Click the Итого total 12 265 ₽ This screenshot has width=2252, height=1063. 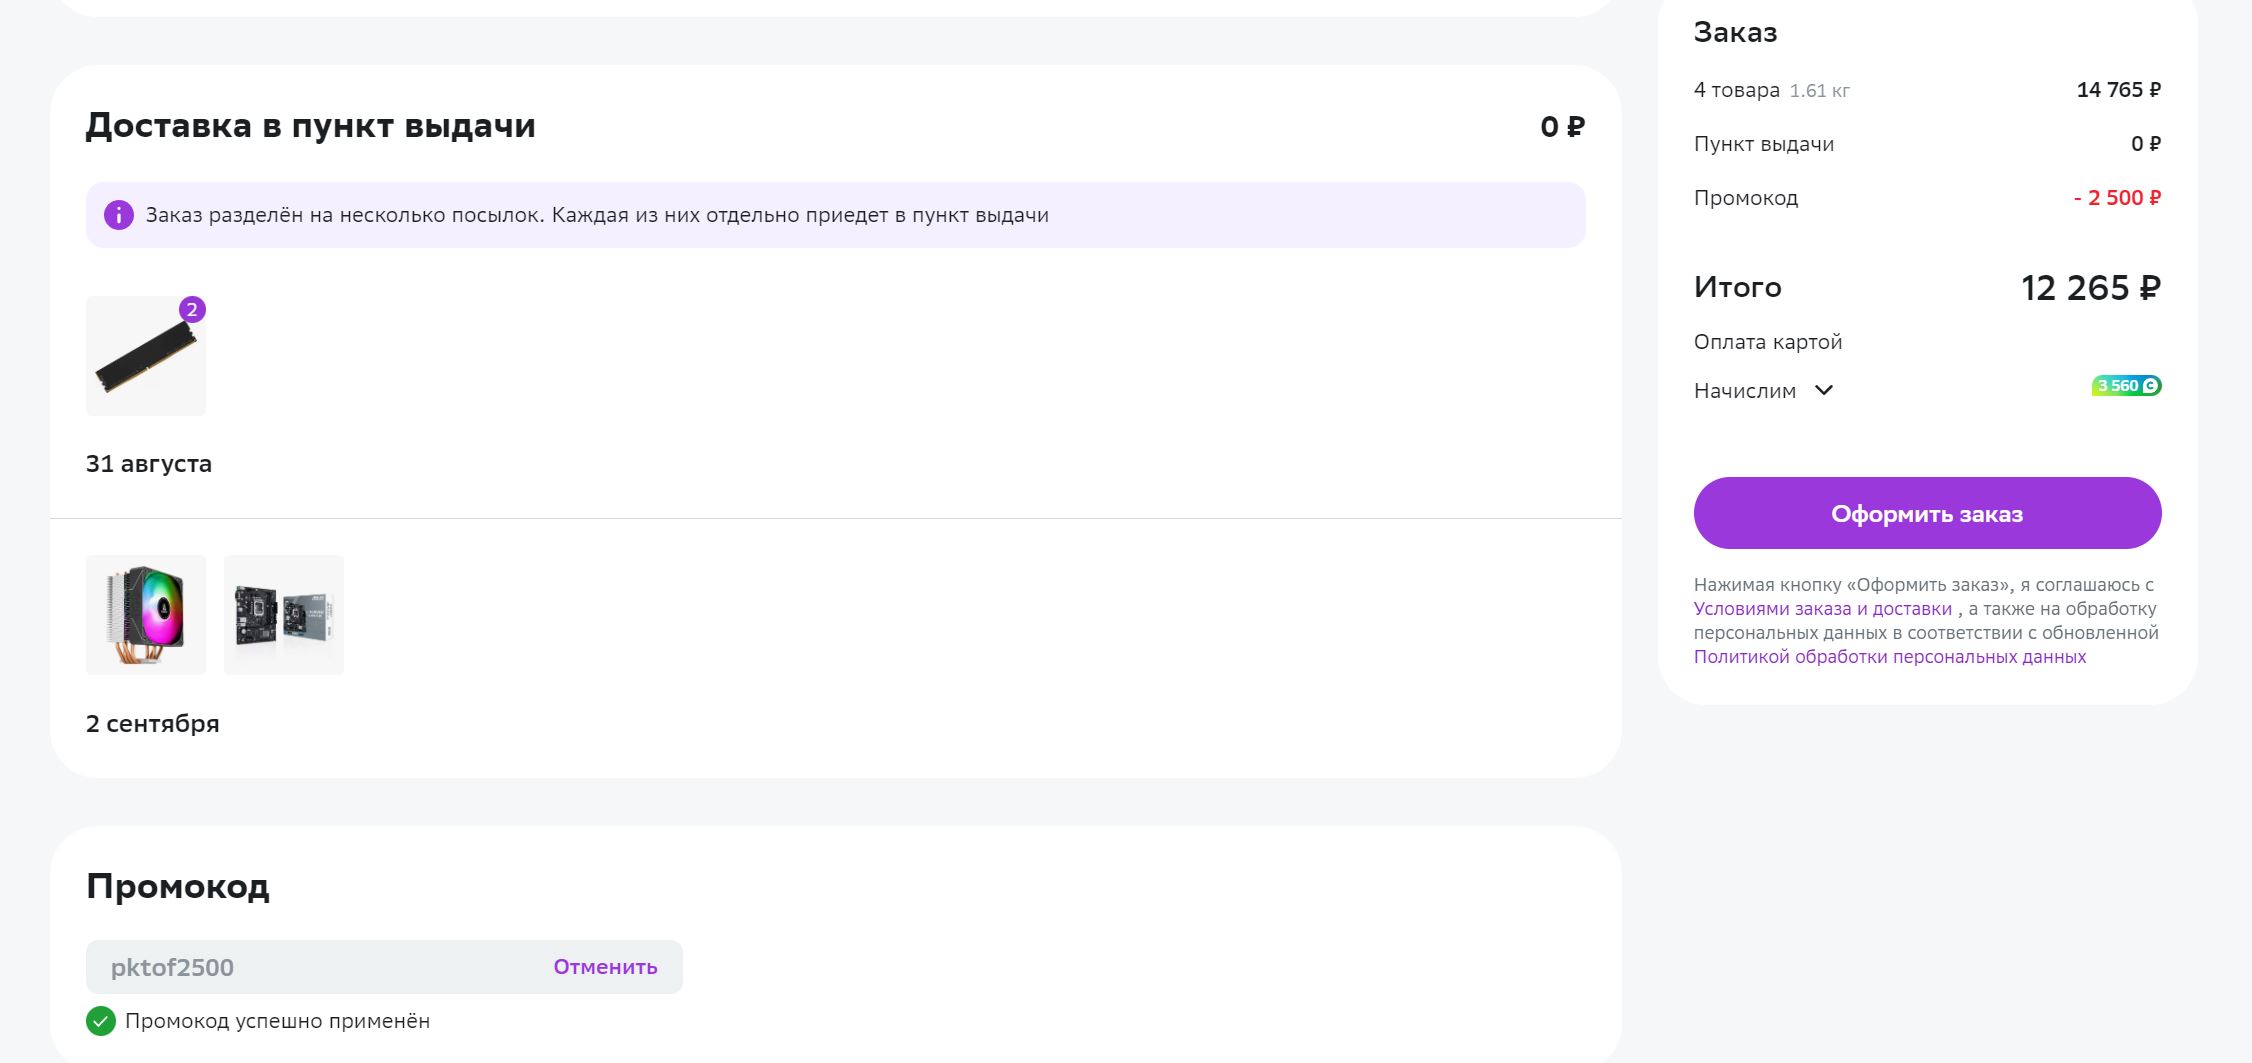click(x=2090, y=288)
